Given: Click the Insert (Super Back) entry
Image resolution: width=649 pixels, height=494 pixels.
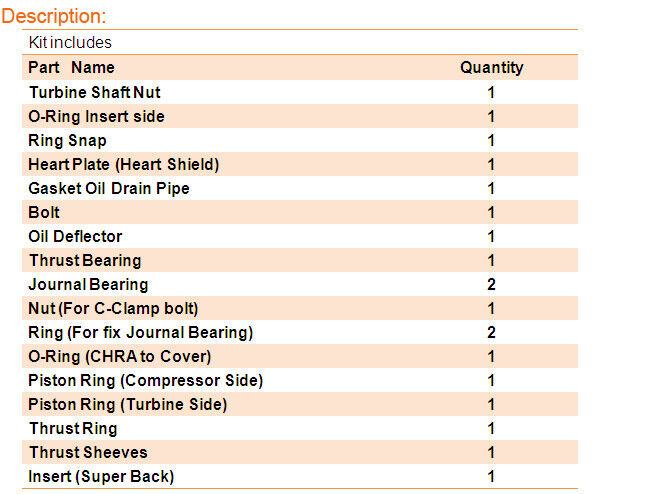Looking at the screenshot, I should click(x=101, y=476).
